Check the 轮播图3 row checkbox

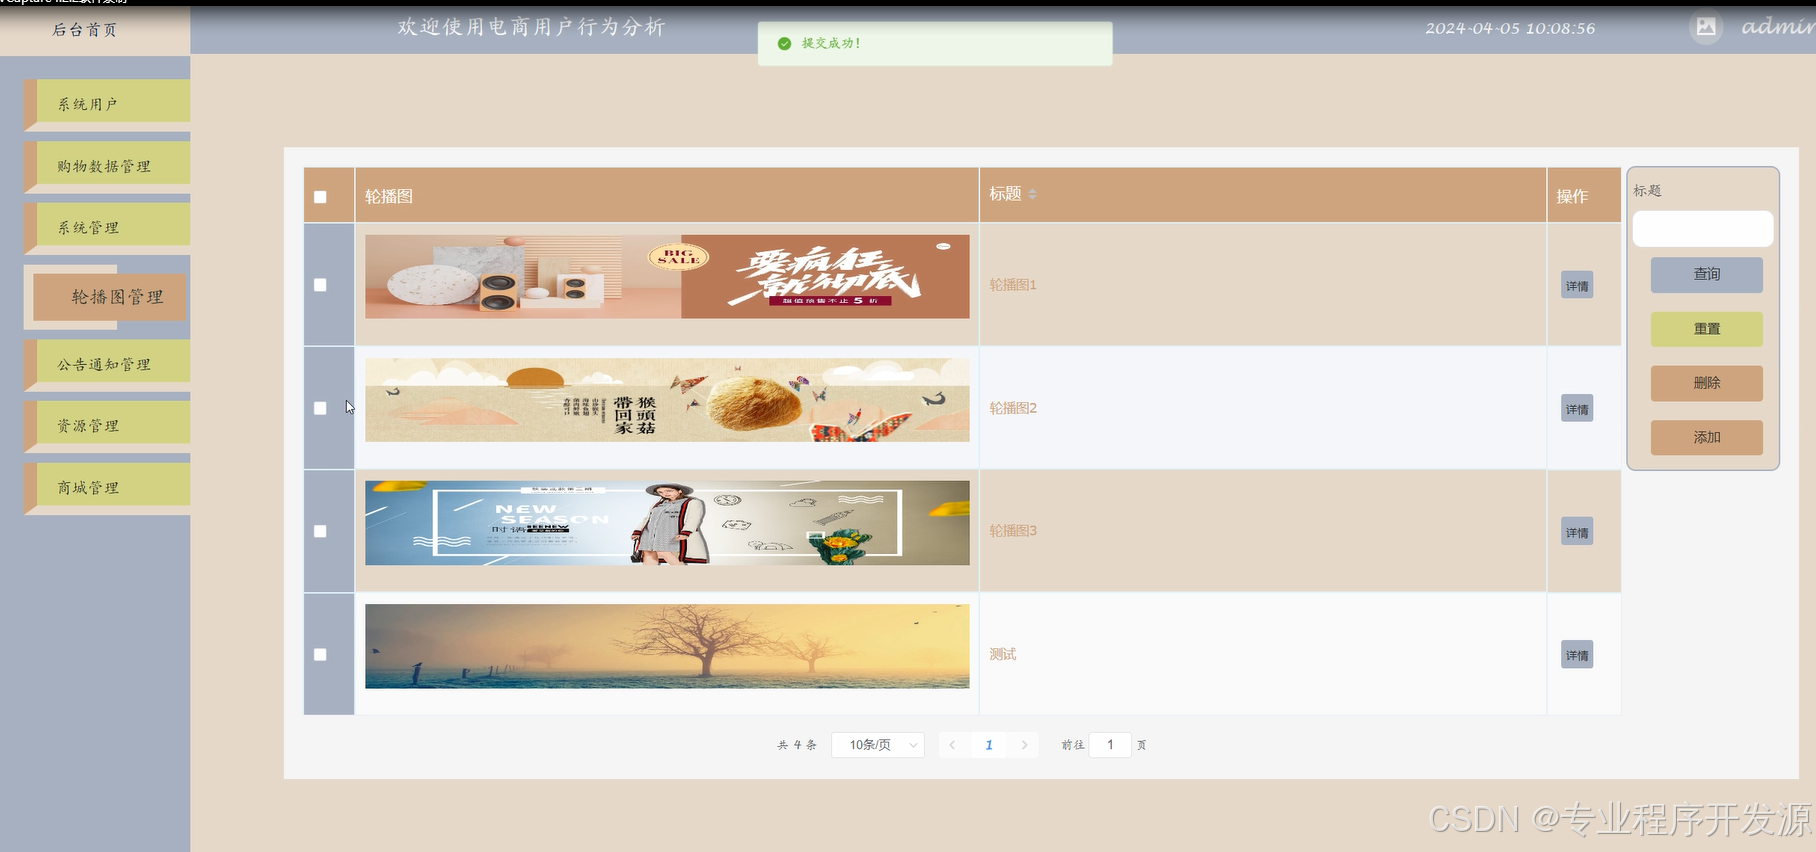tap(320, 531)
